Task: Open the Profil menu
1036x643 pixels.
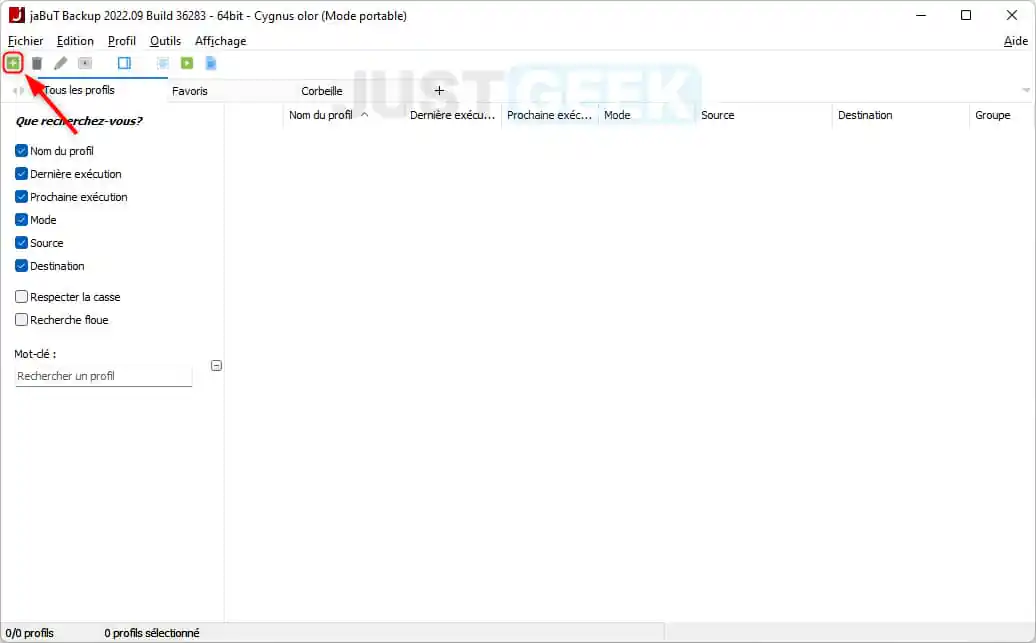Action: (122, 41)
